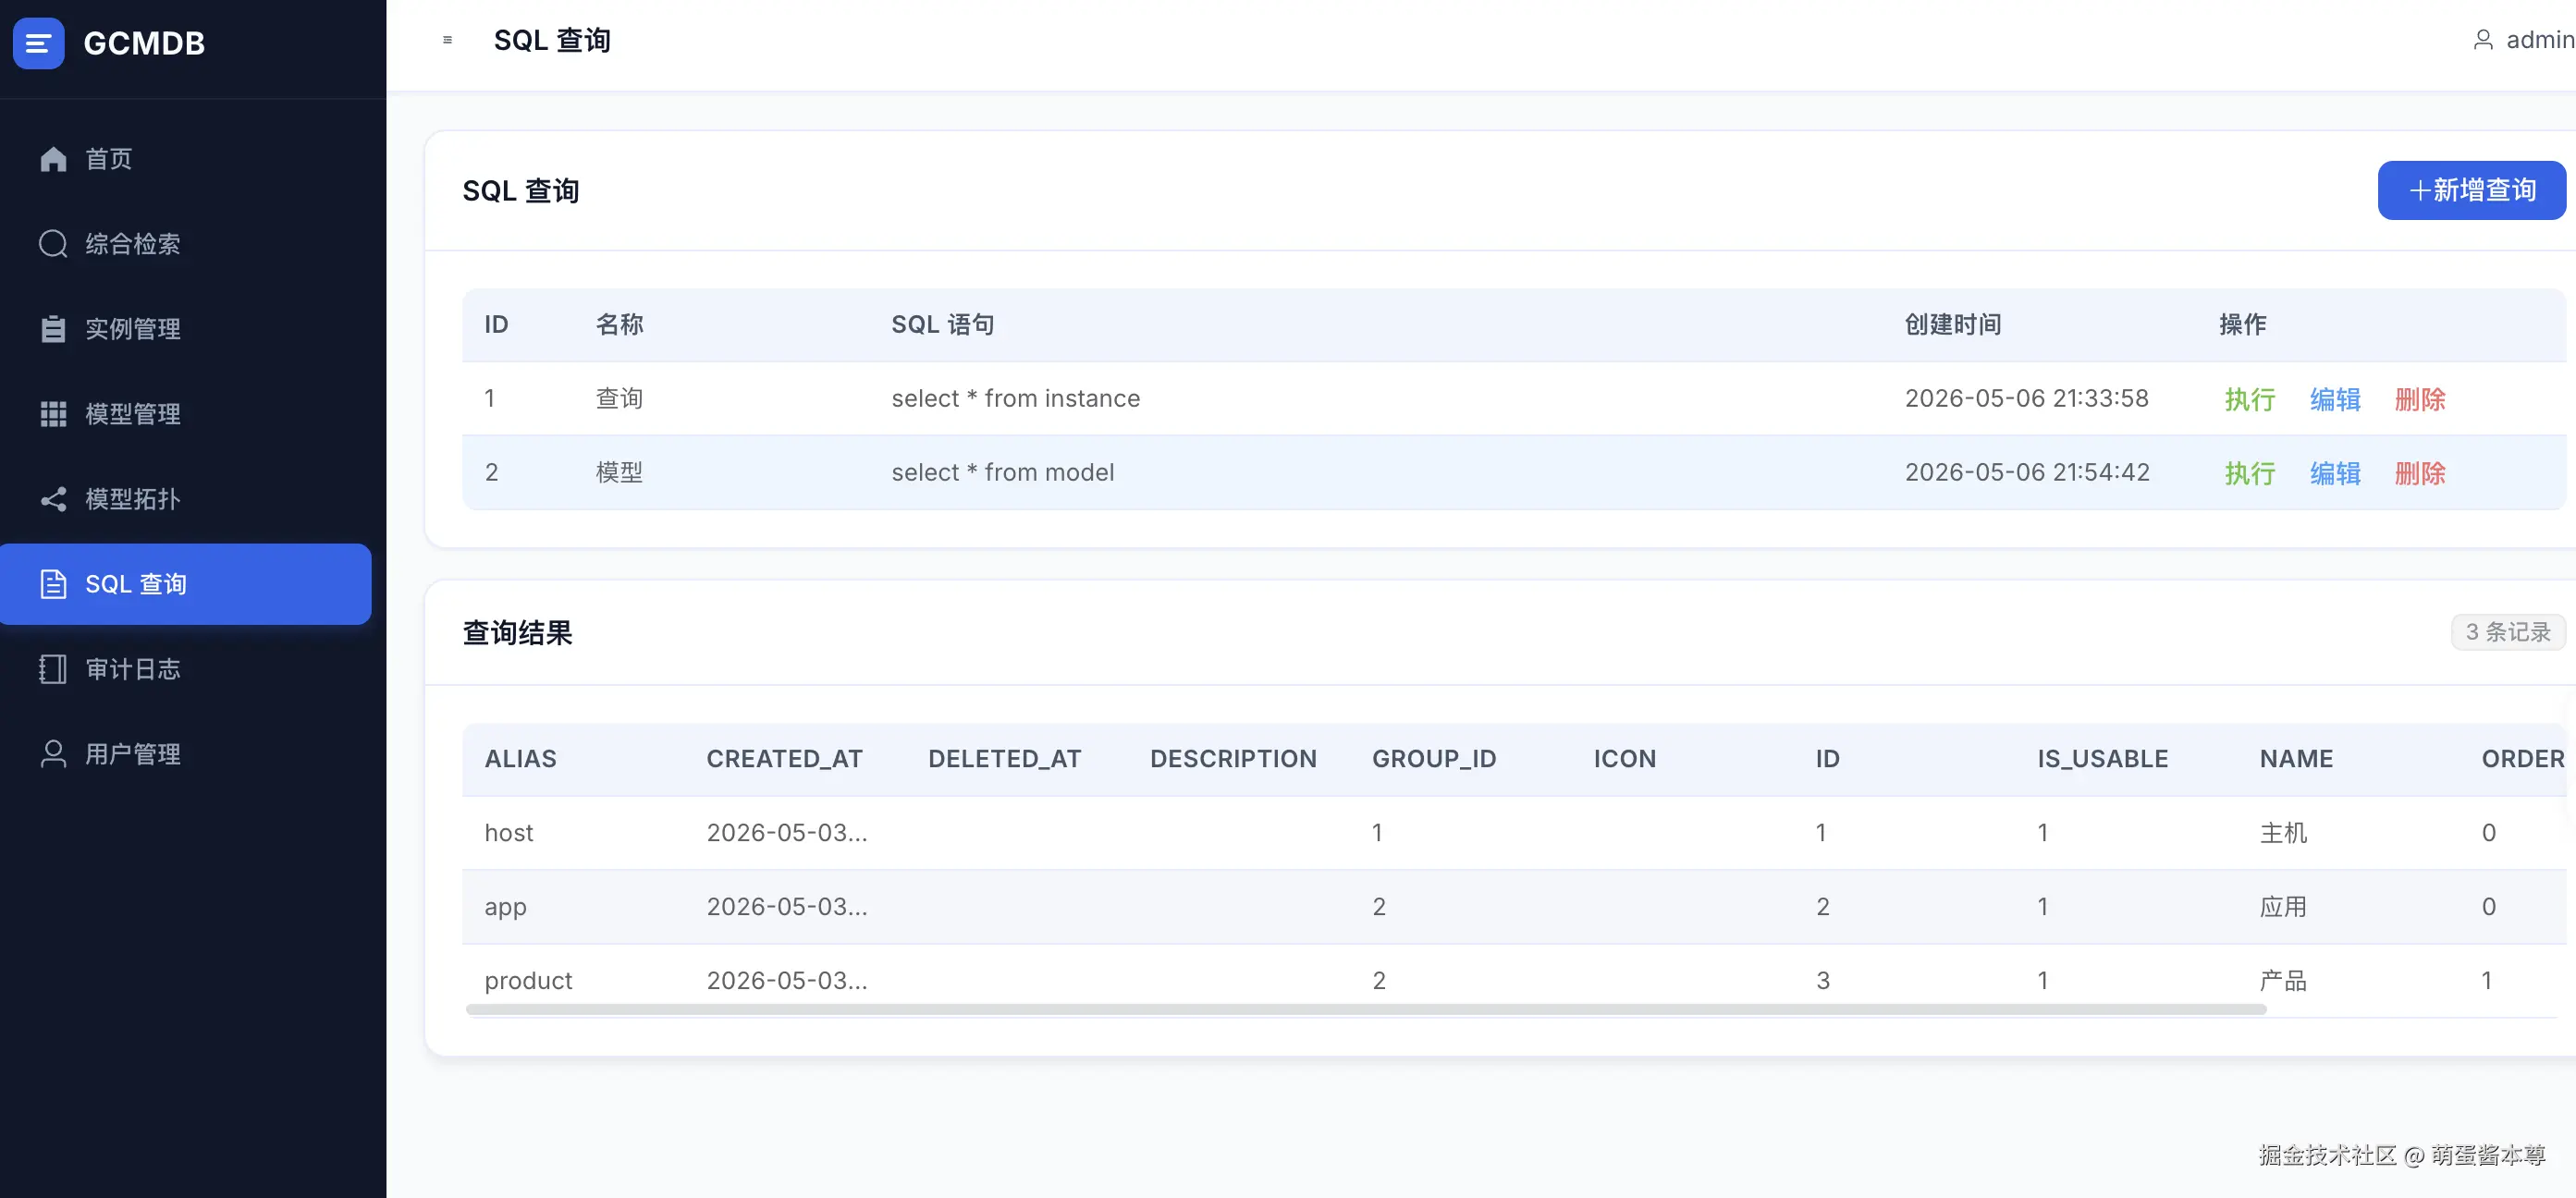Edit the 查询 row entry
Image resolution: width=2576 pixels, height=1198 pixels.
coord(2335,399)
